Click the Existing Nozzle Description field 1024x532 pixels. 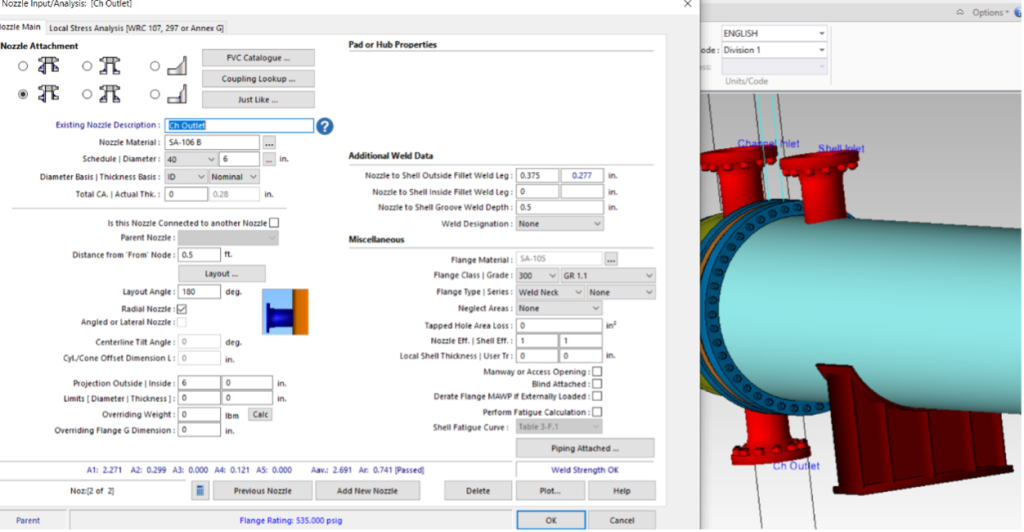pos(239,125)
